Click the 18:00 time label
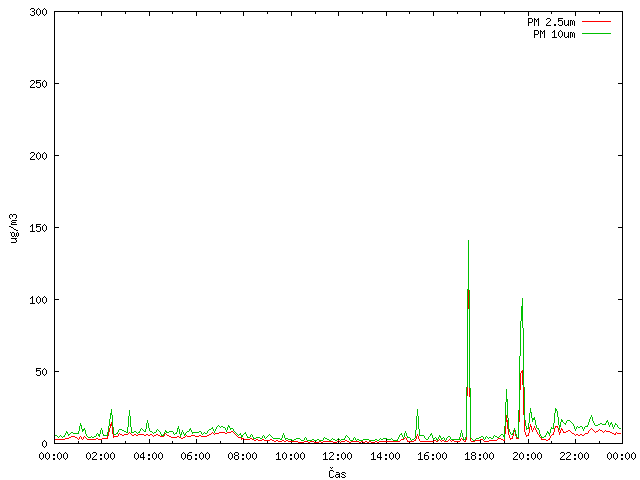The image size is (640, 480). [x=480, y=456]
